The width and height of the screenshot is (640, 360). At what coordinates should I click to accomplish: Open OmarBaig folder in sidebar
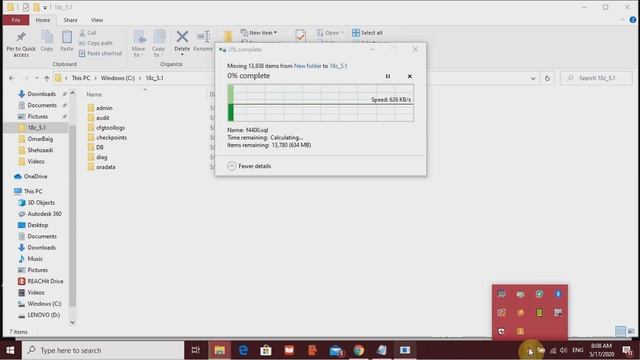point(36,139)
